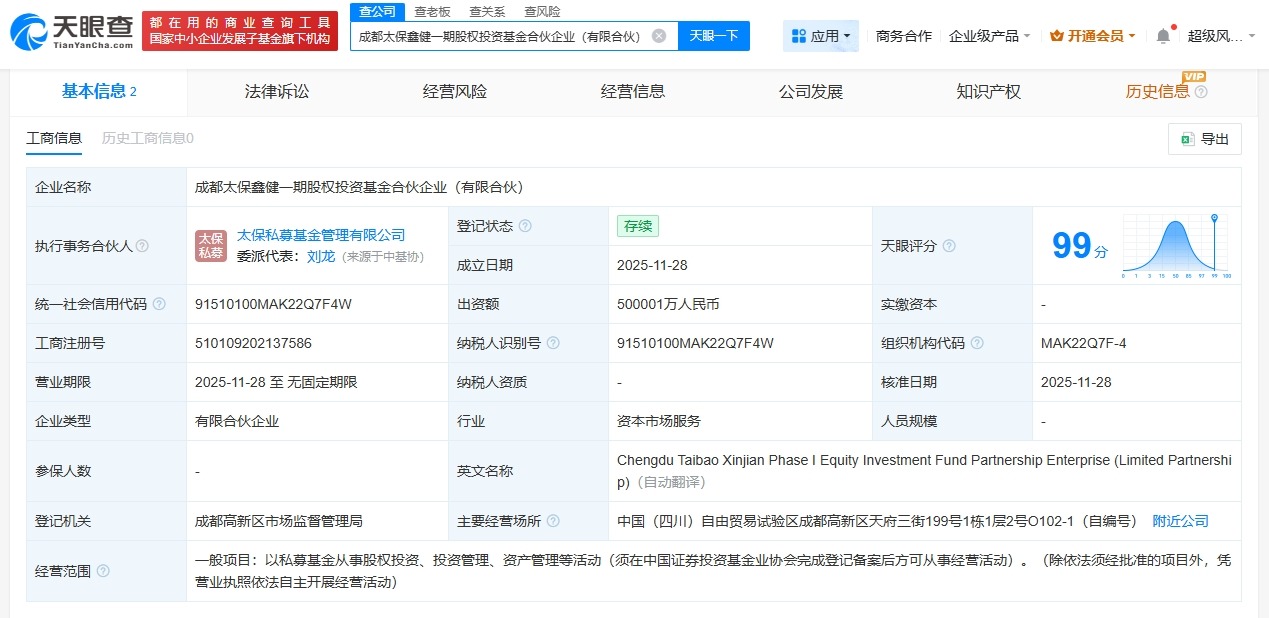Click the Excel icon in the 导出 button

tap(1187, 139)
